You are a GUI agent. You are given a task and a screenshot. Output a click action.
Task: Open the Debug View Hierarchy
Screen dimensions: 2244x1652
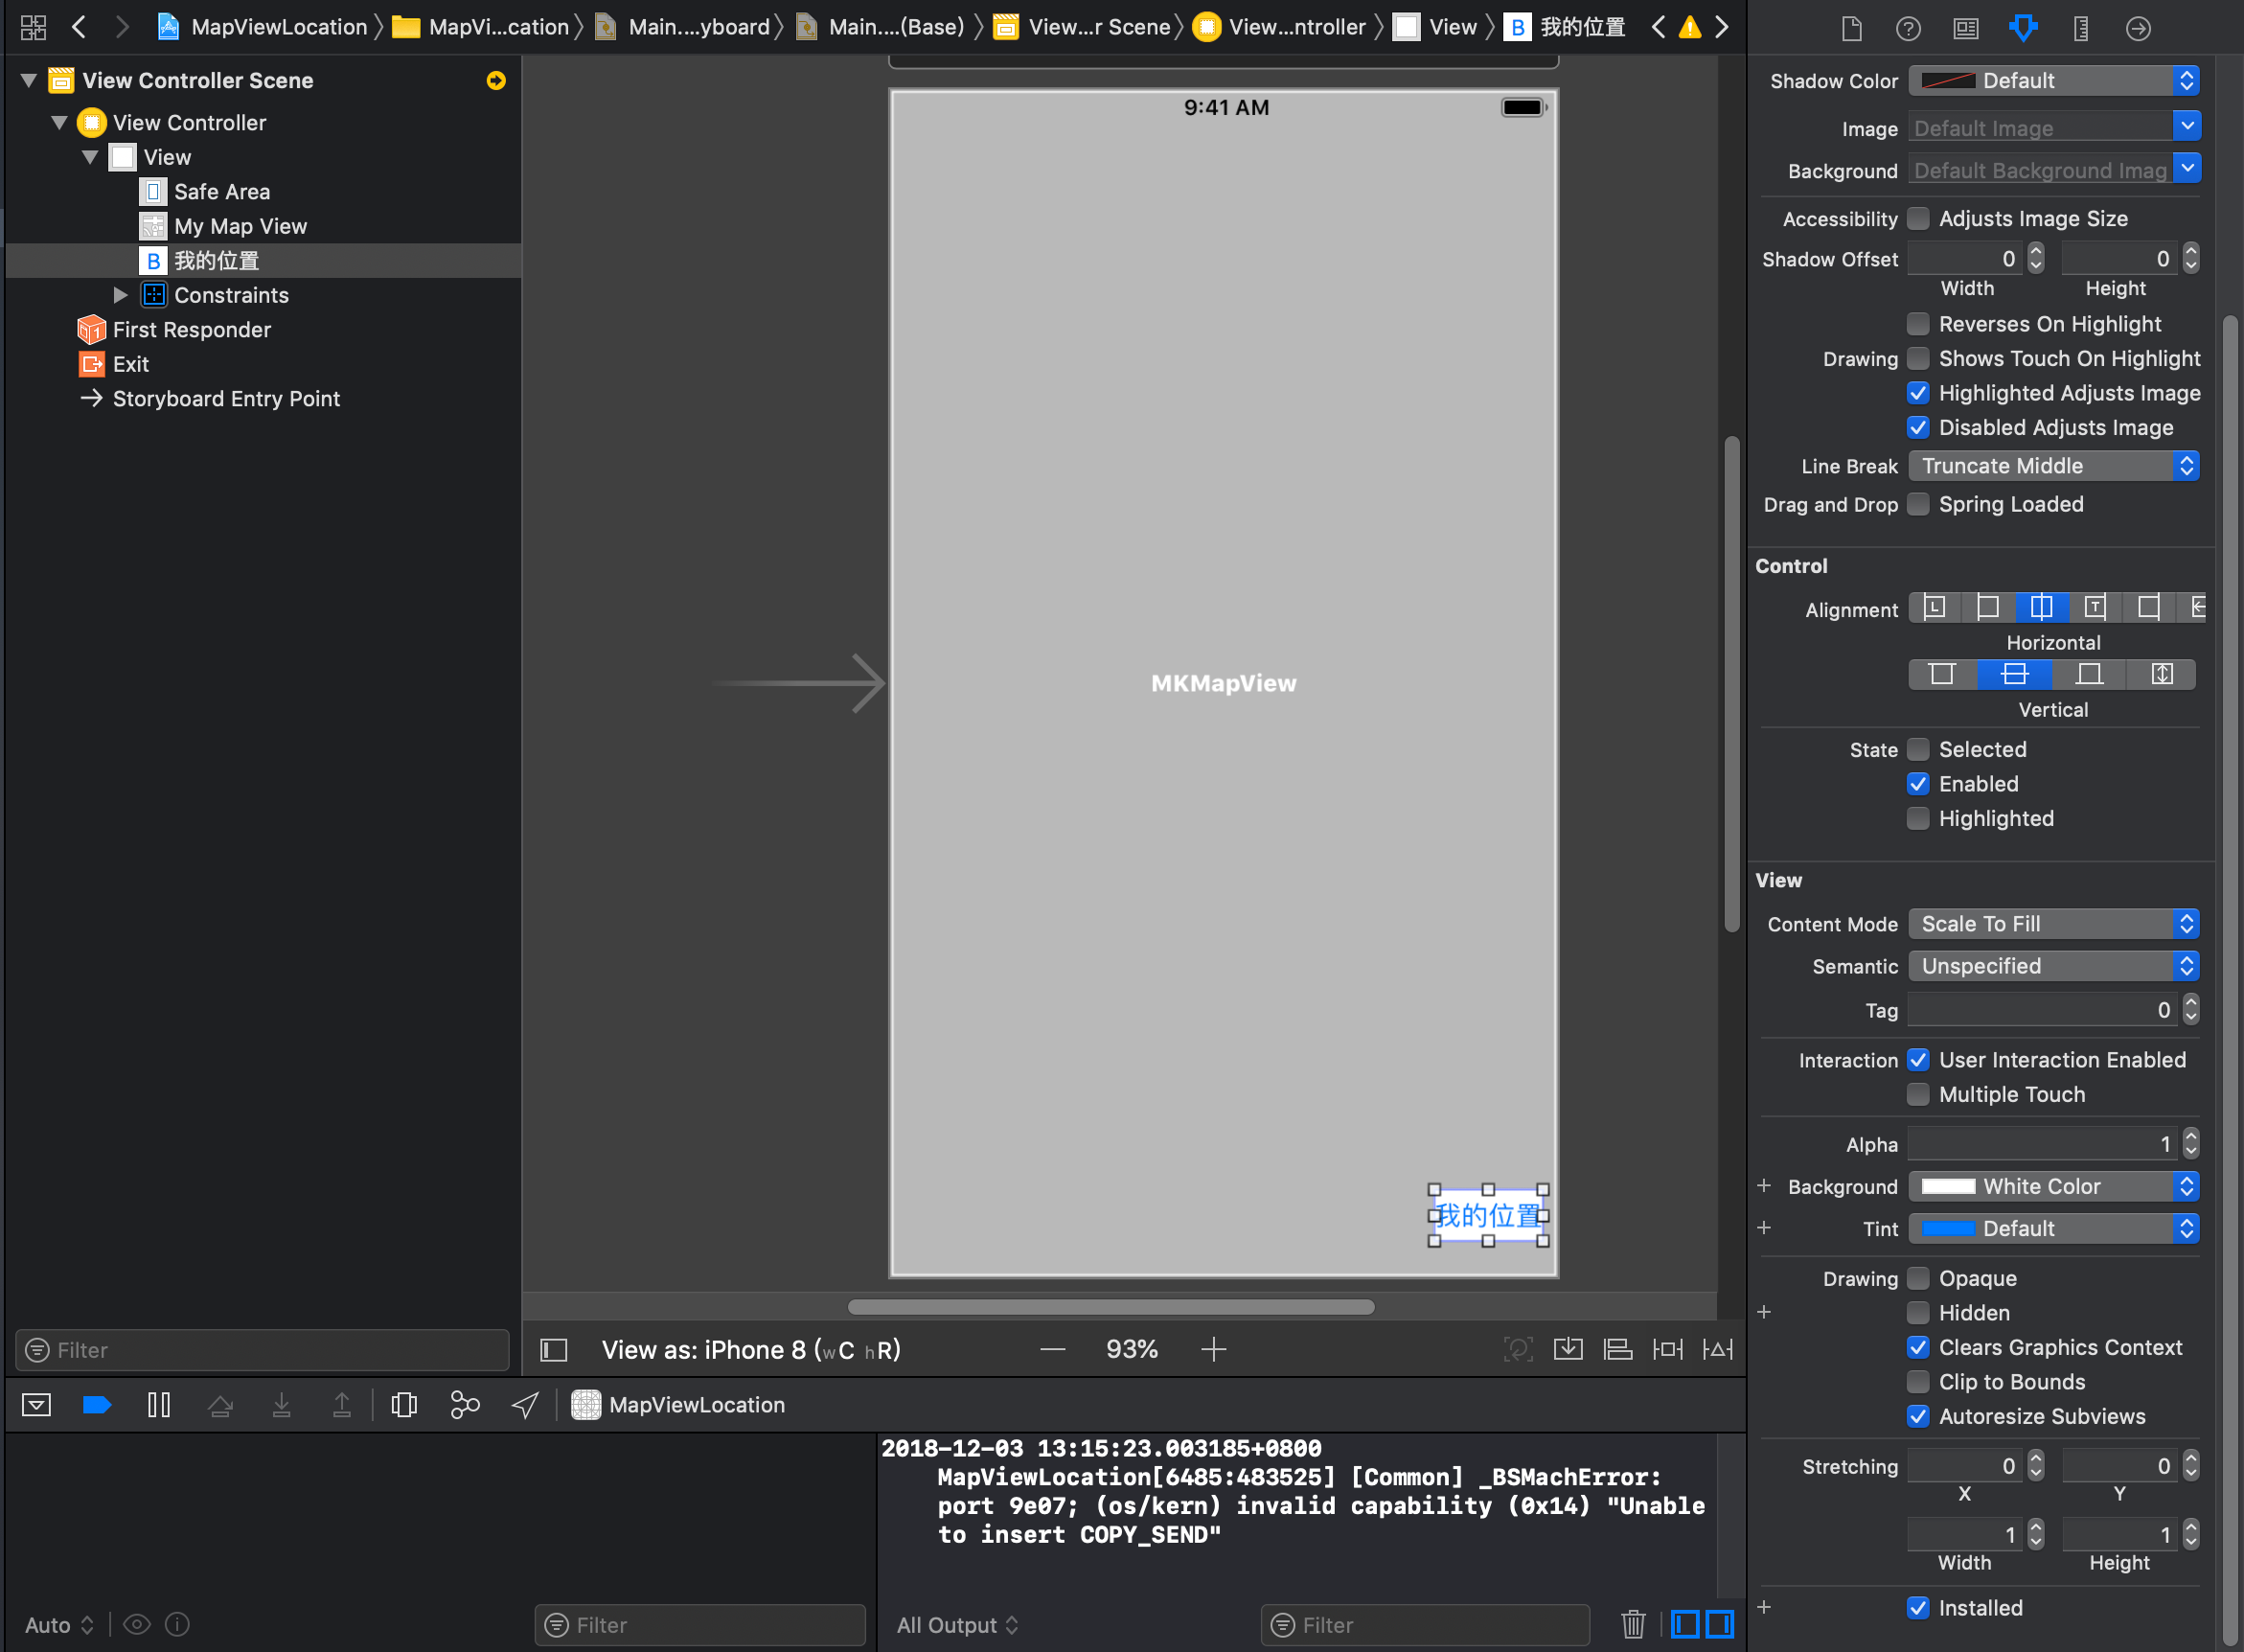pos(404,1405)
